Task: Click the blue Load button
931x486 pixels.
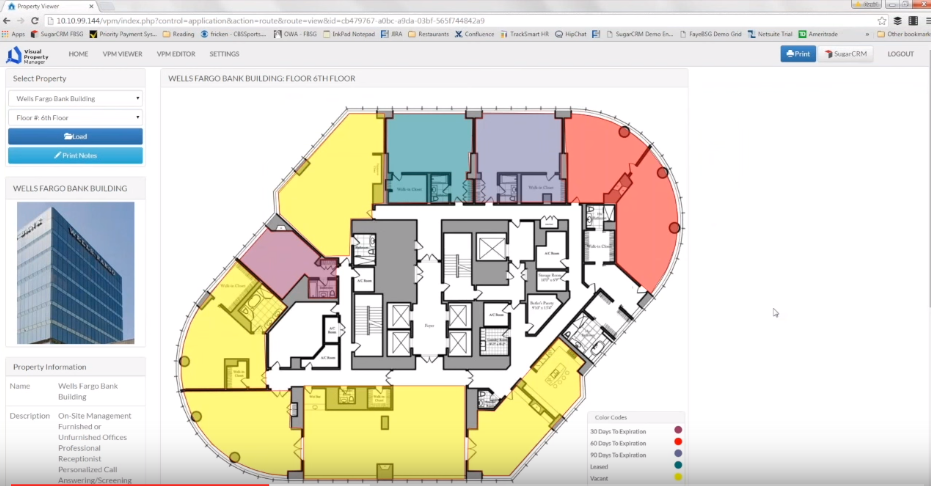Action: click(75, 136)
